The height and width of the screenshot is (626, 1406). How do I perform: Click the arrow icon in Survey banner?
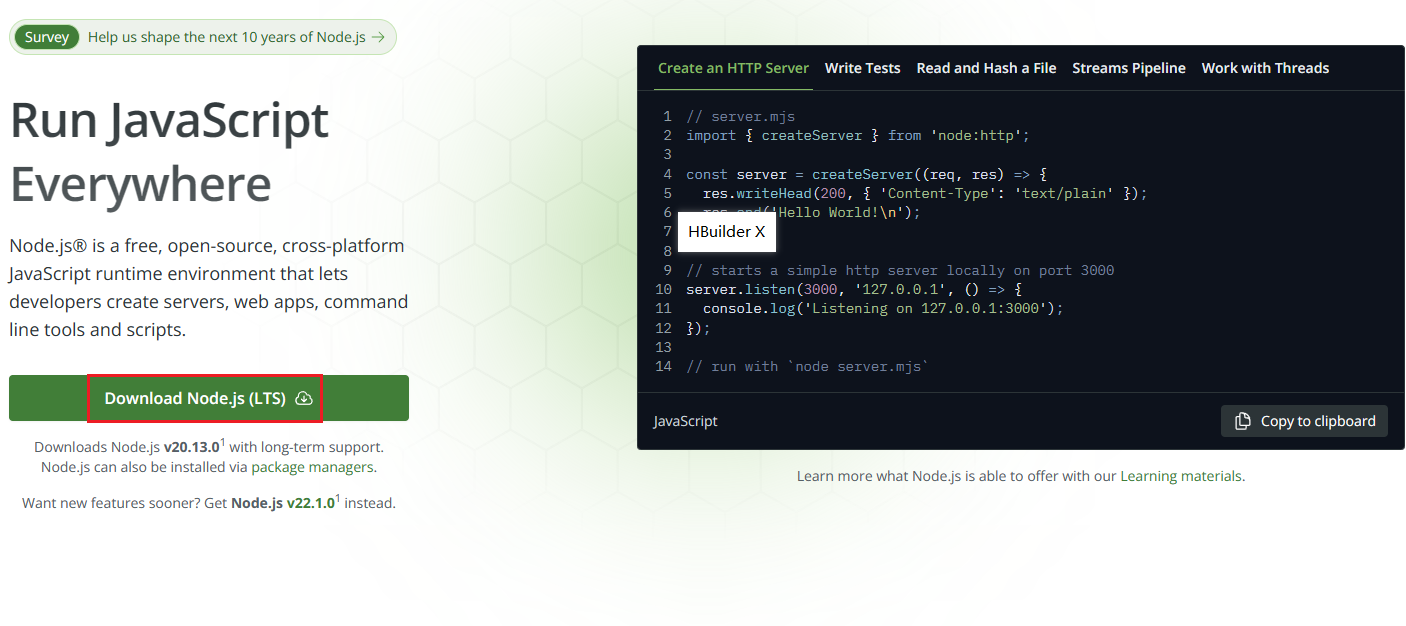click(378, 37)
